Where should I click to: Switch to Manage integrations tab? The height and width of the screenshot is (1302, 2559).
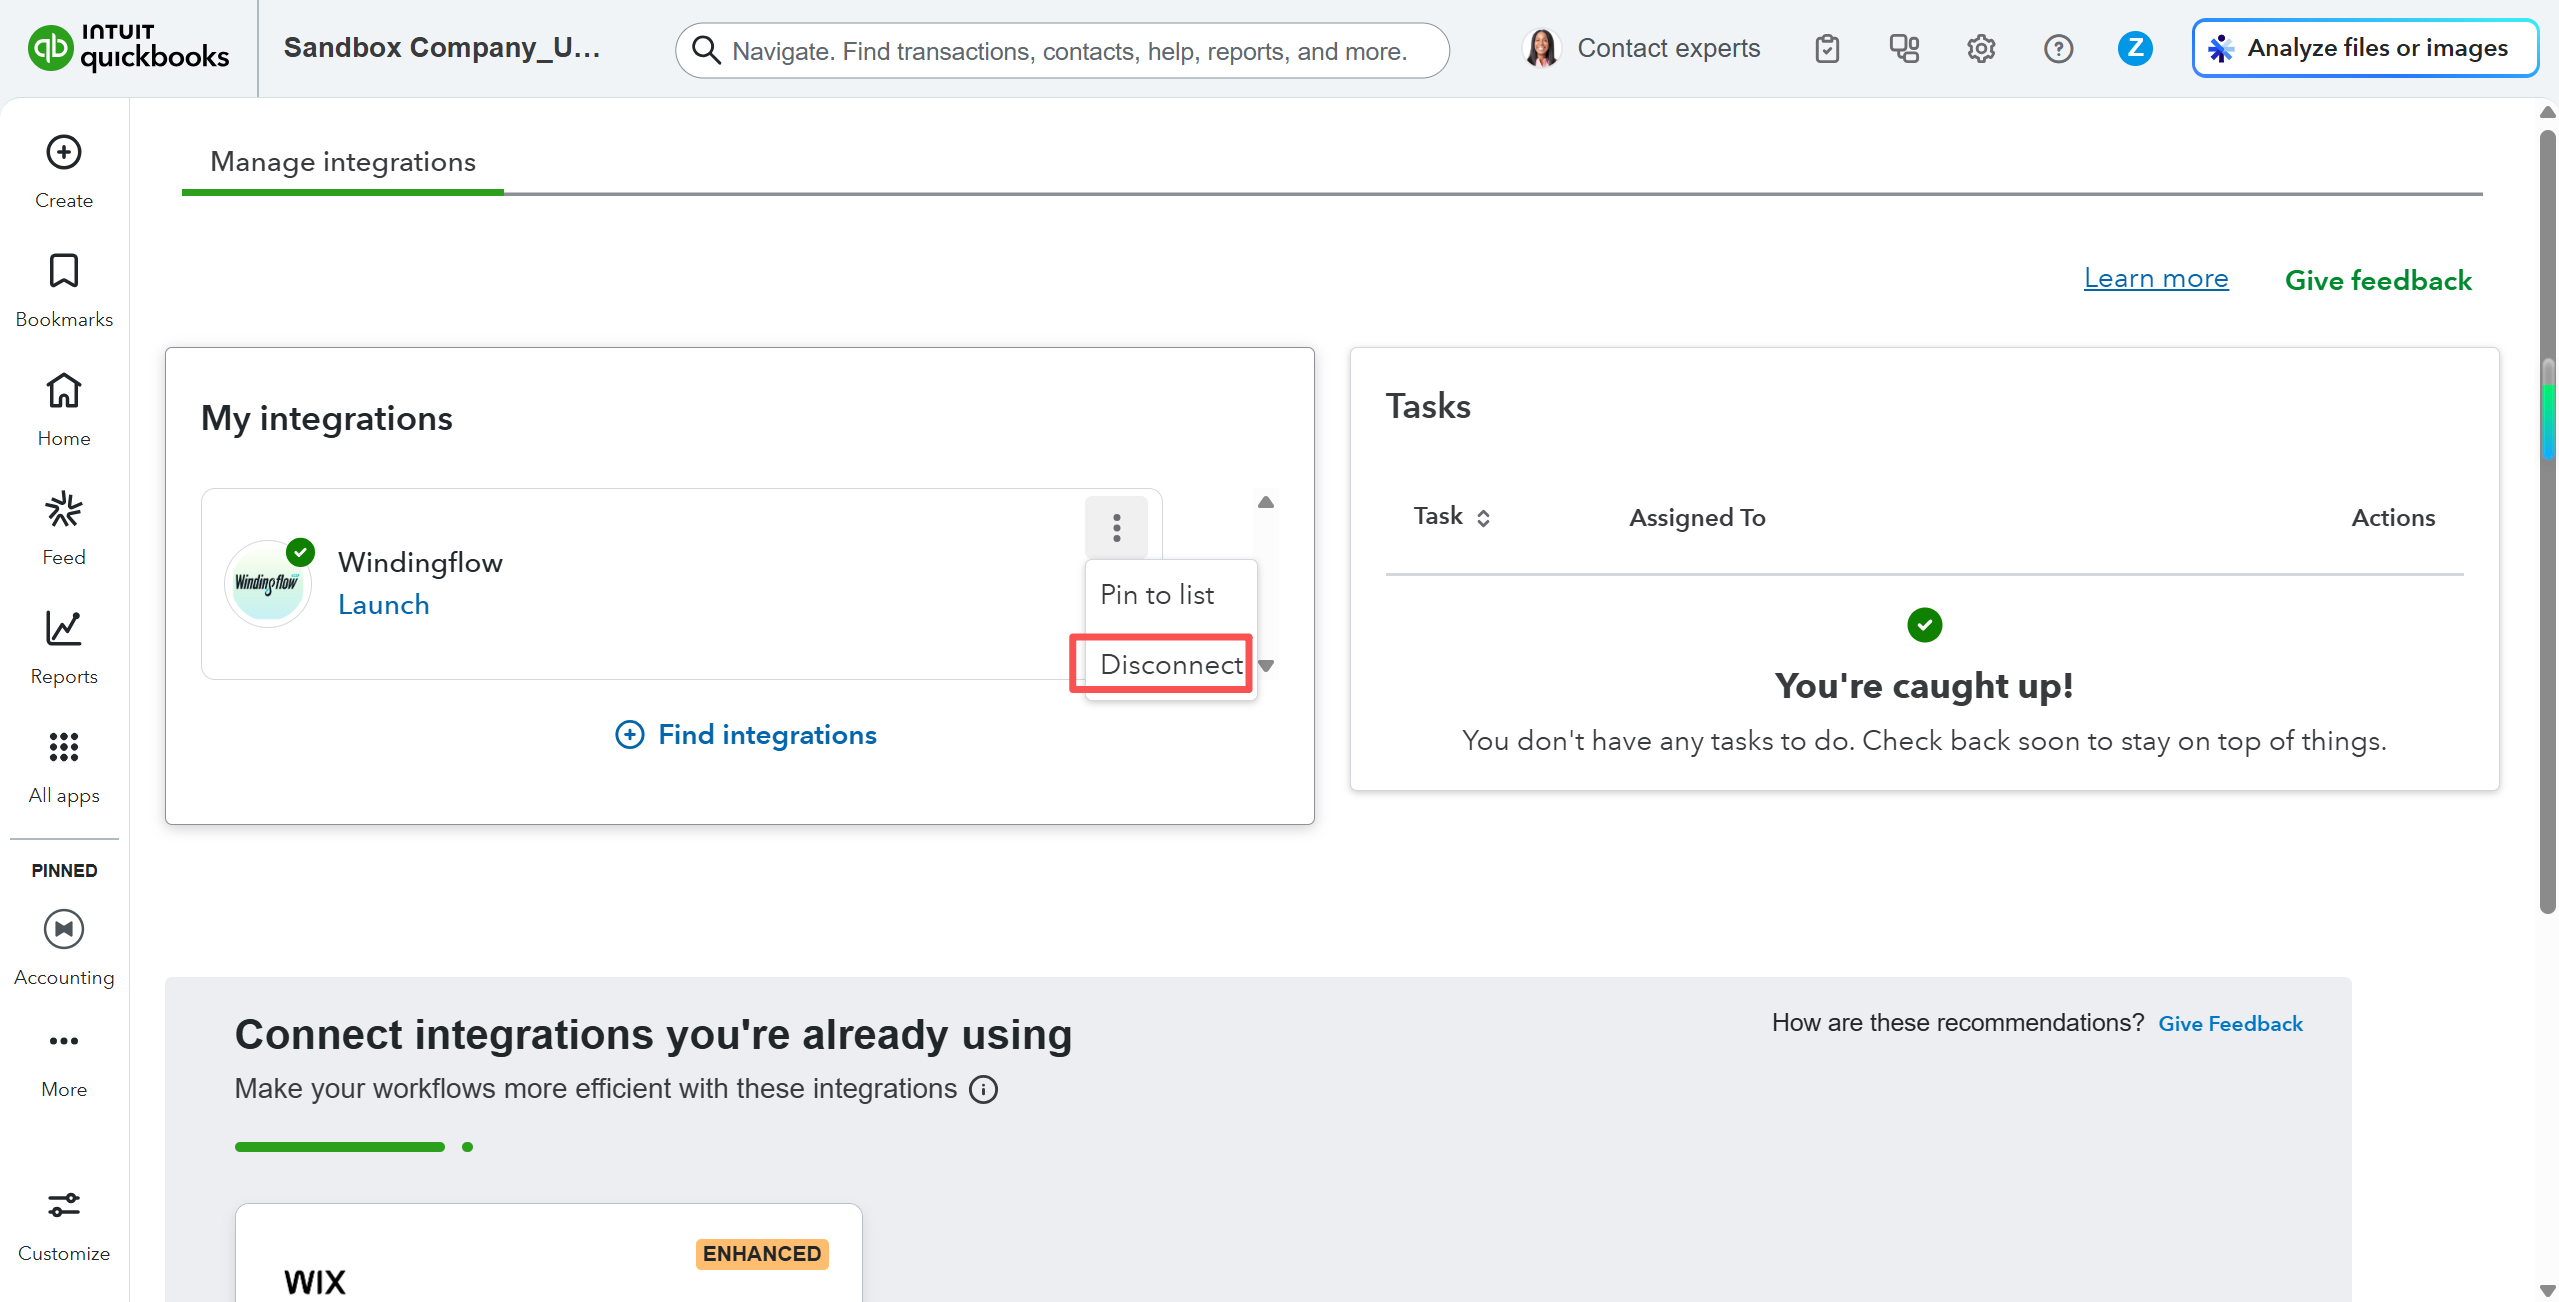(x=343, y=162)
